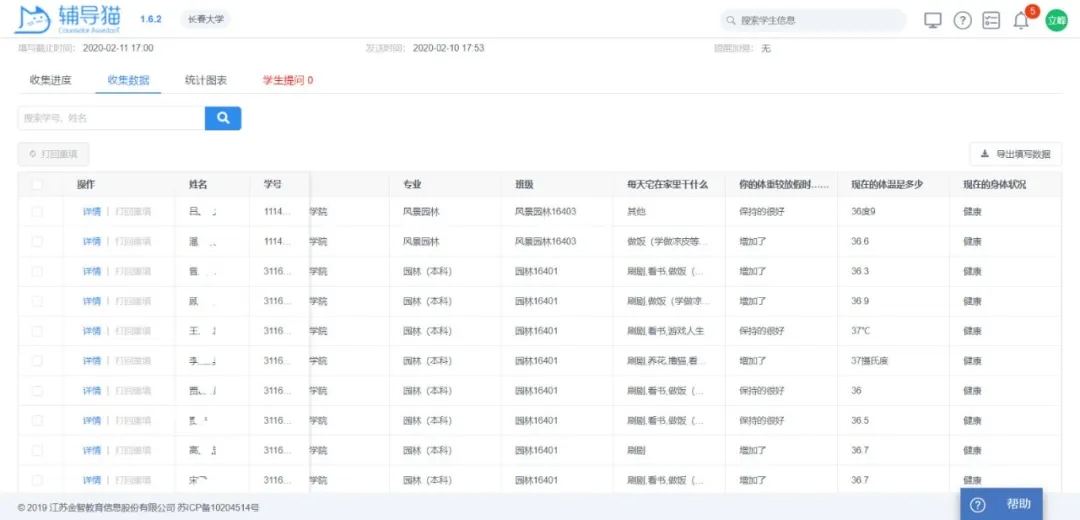Click the question mark icon on 帮助 button
1080x520 pixels.
(977, 505)
